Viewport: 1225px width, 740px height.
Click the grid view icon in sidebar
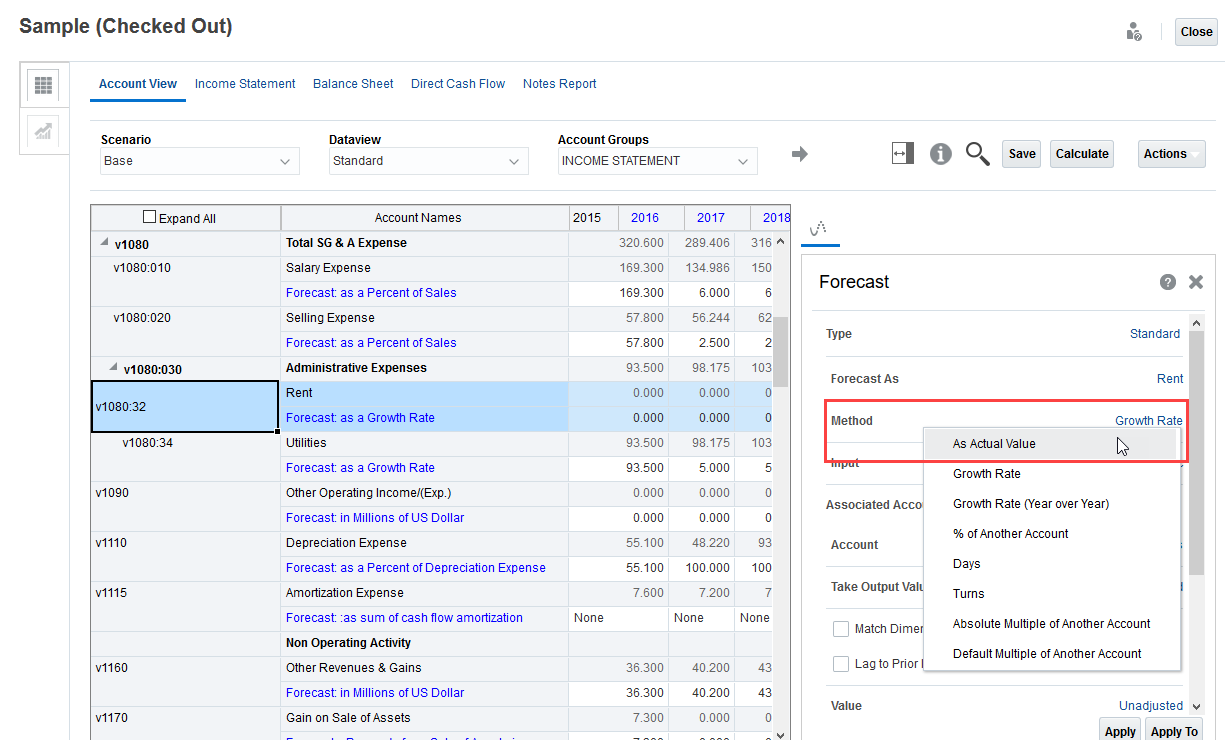coord(43,86)
